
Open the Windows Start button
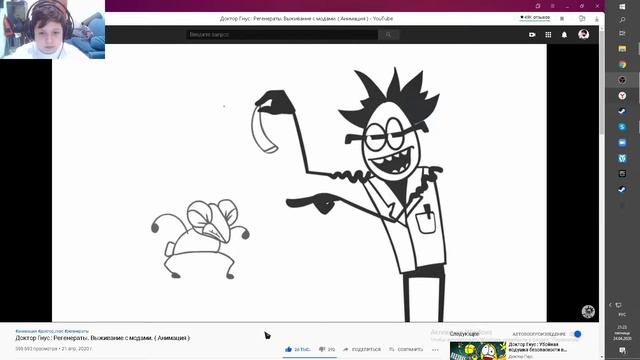(622, 7)
